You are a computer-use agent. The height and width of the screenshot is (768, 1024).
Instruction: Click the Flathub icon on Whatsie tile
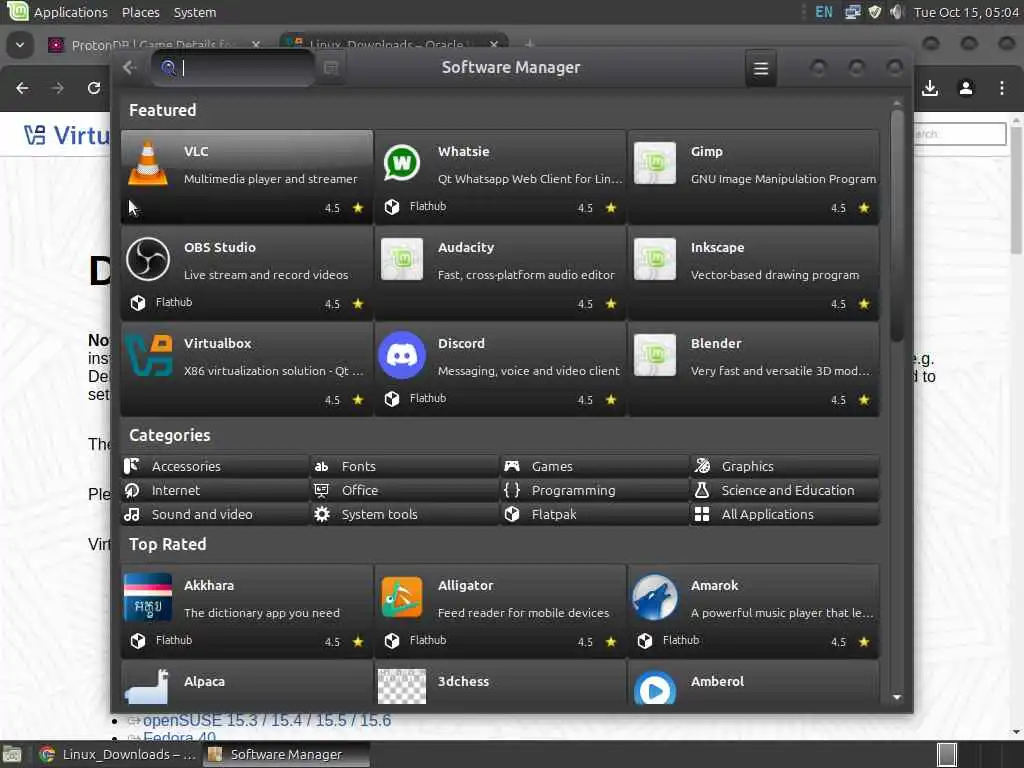(x=392, y=207)
